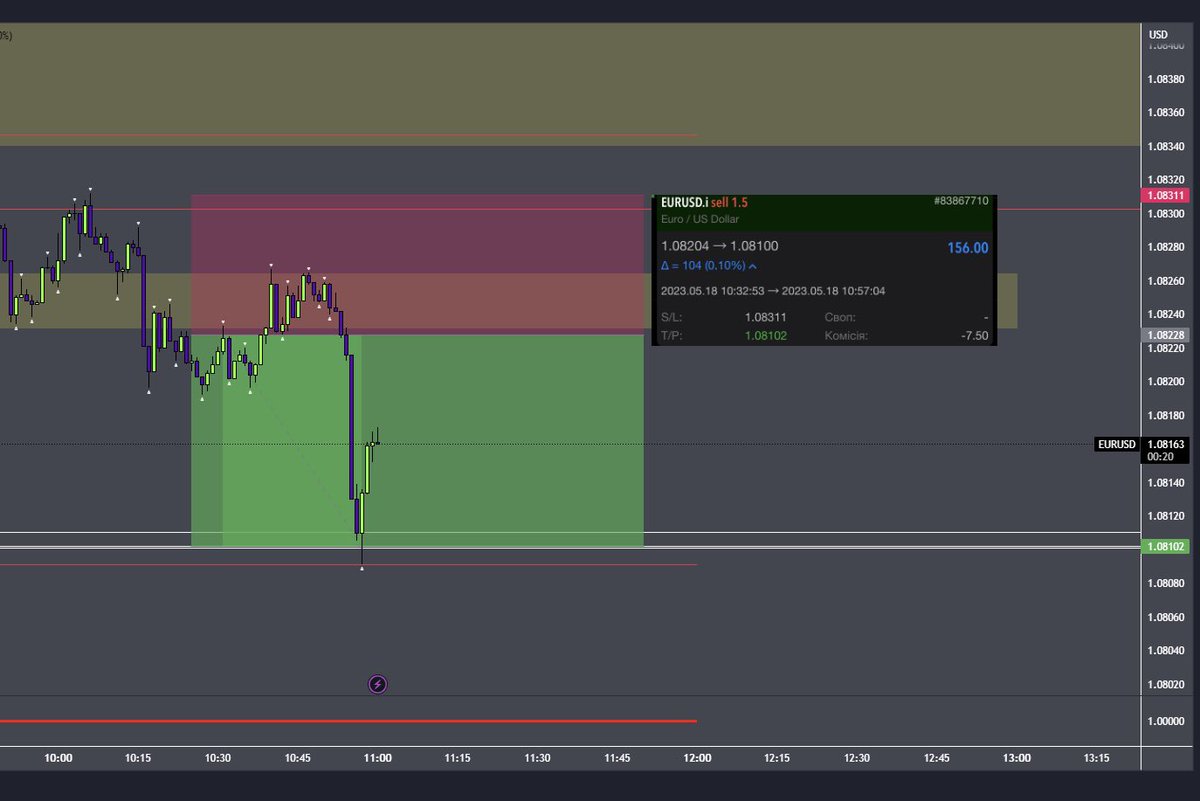
Task: Click the 00:20 bar countdown timer
Action: tap(1160, 457)
